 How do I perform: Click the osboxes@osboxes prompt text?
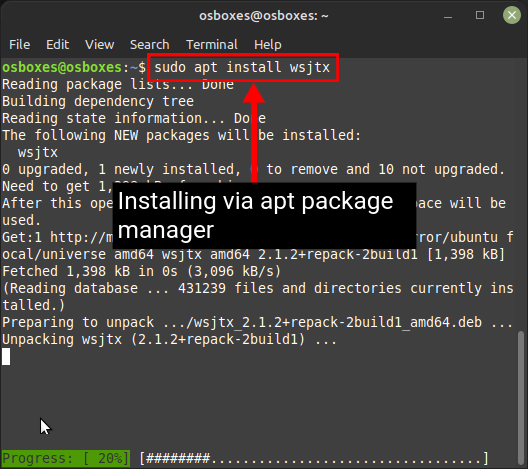pyautogui.click(x=62, y=67)
